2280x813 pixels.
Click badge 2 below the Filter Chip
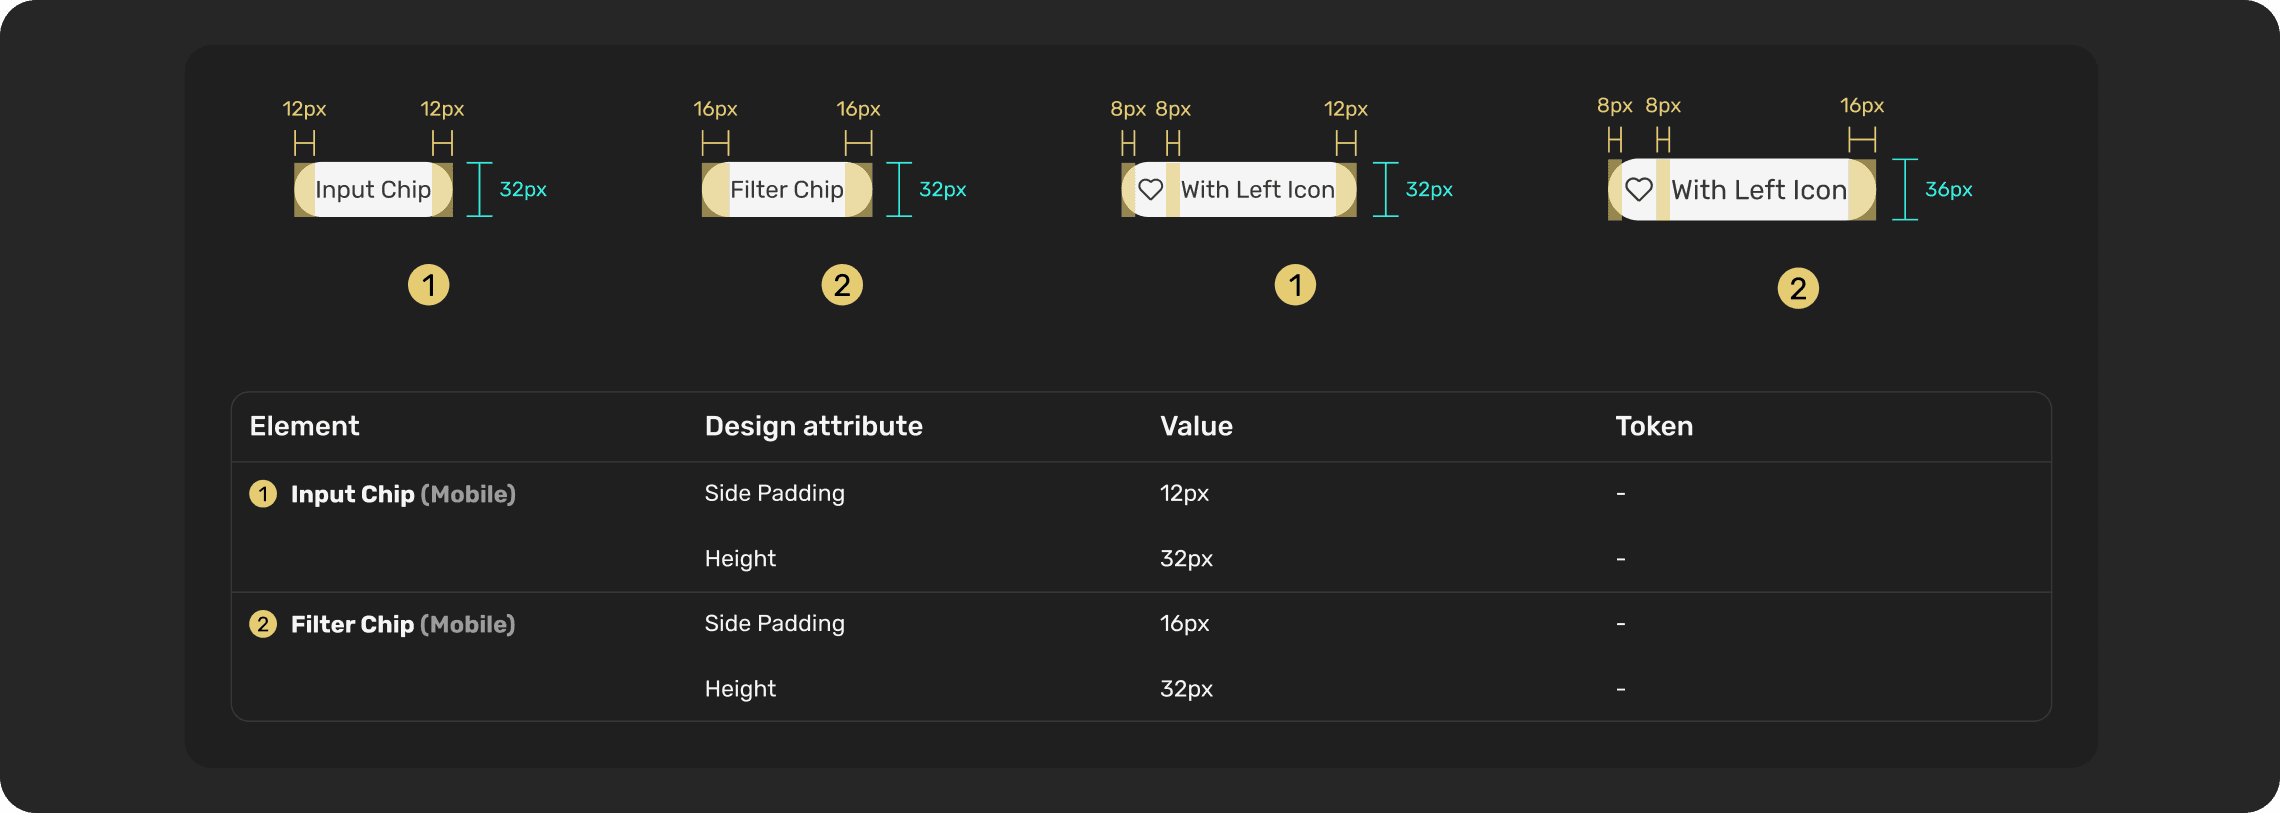(x=842, y=285)
